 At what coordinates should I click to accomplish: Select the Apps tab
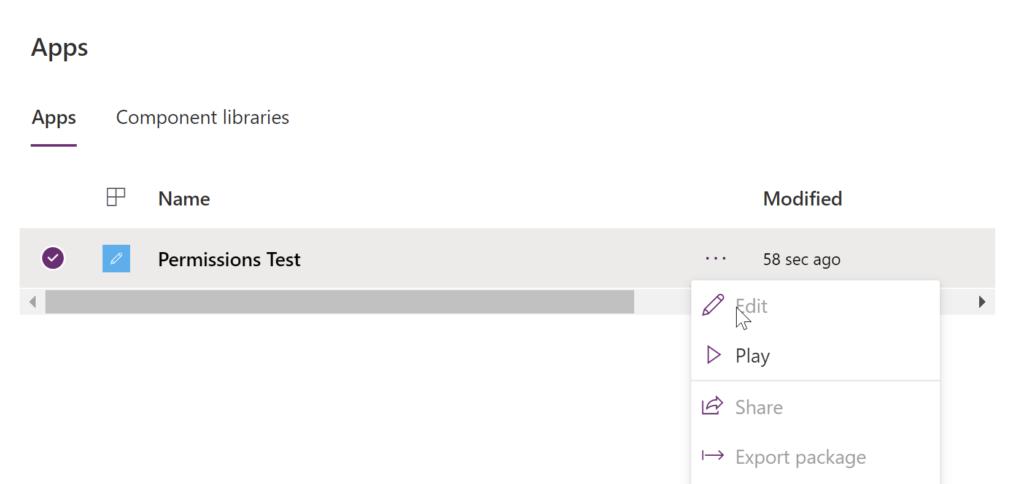54,118
